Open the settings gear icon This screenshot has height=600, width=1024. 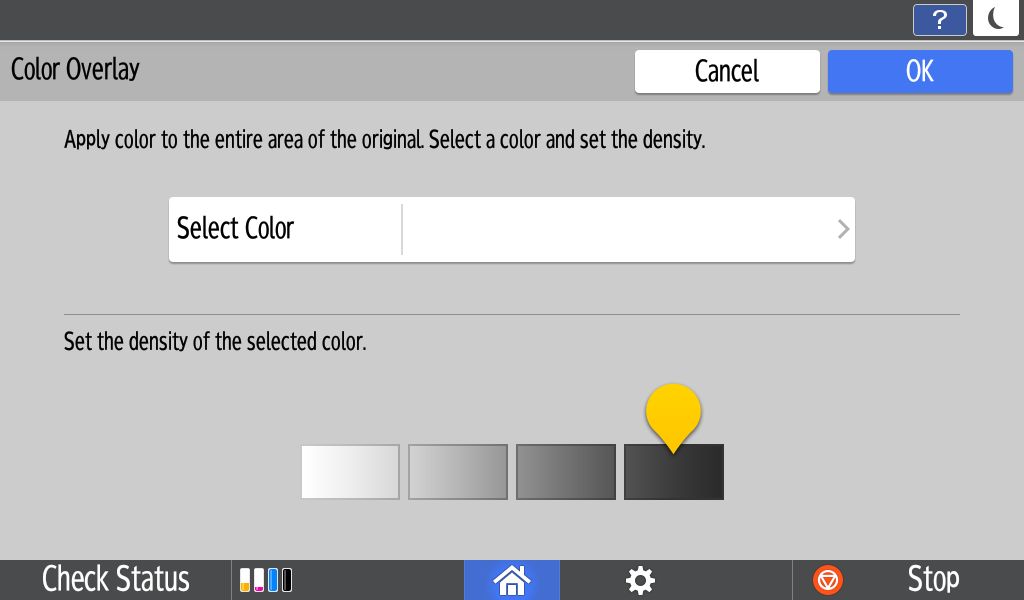640,580
